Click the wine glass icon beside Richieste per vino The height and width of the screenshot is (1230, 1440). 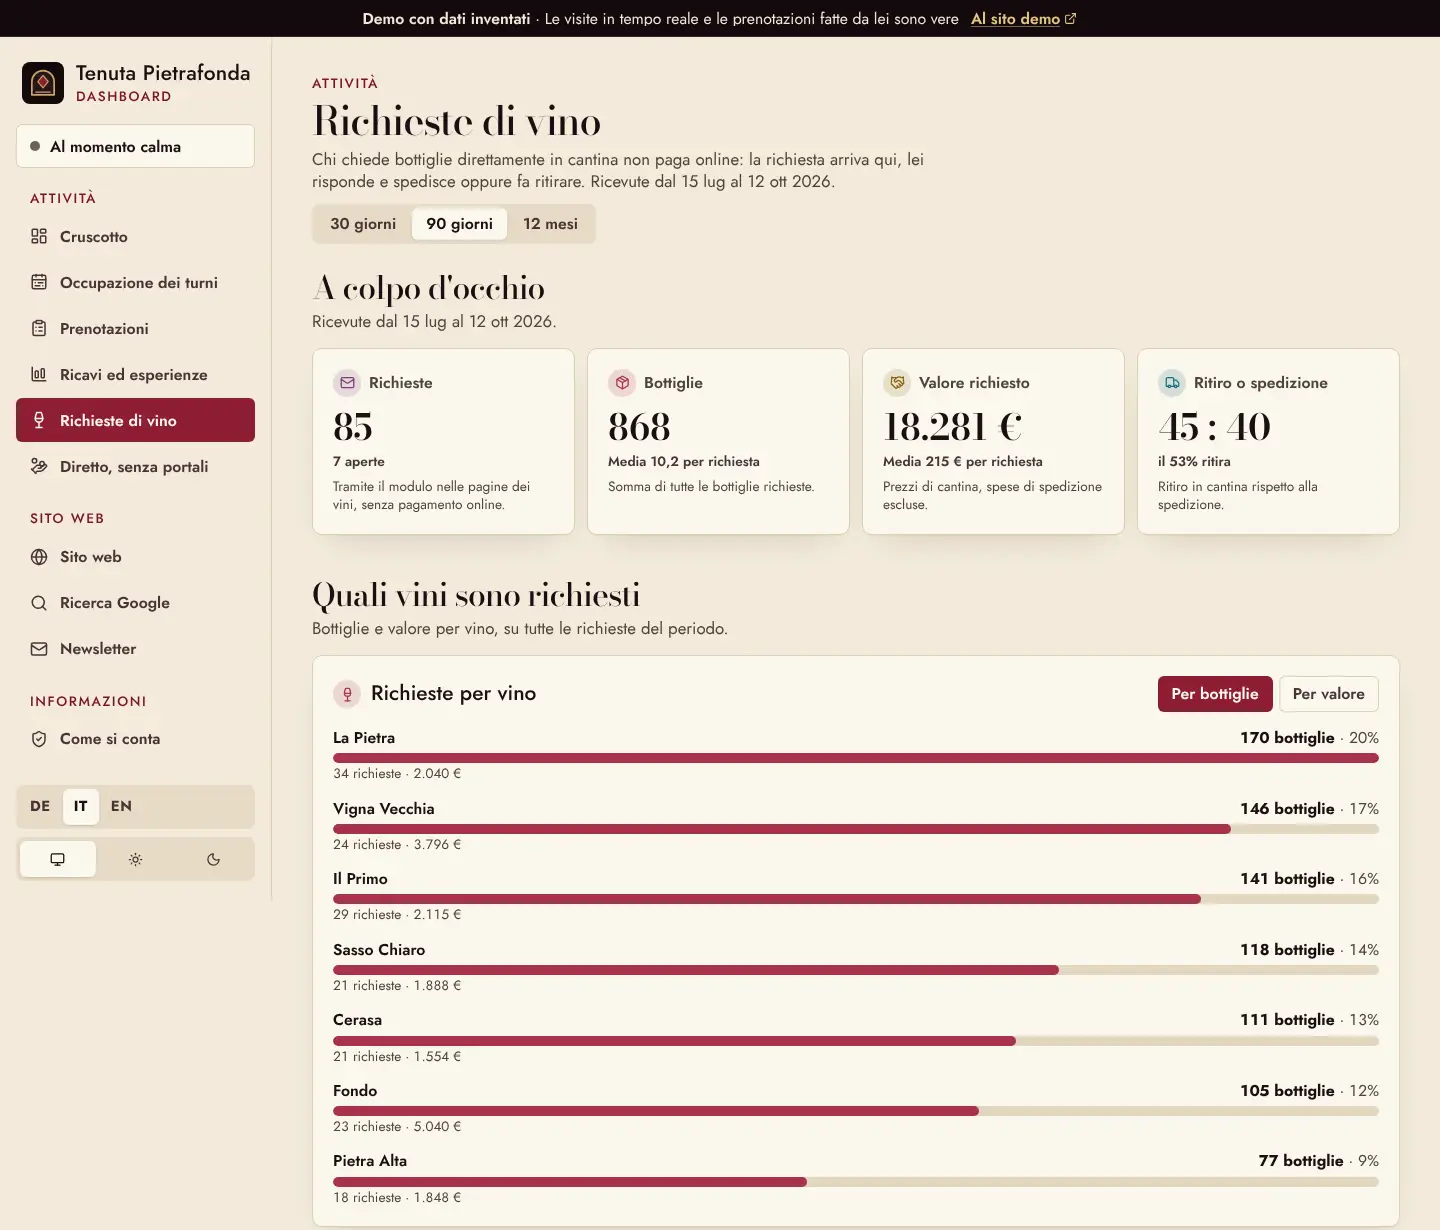(x=347, y=694)
